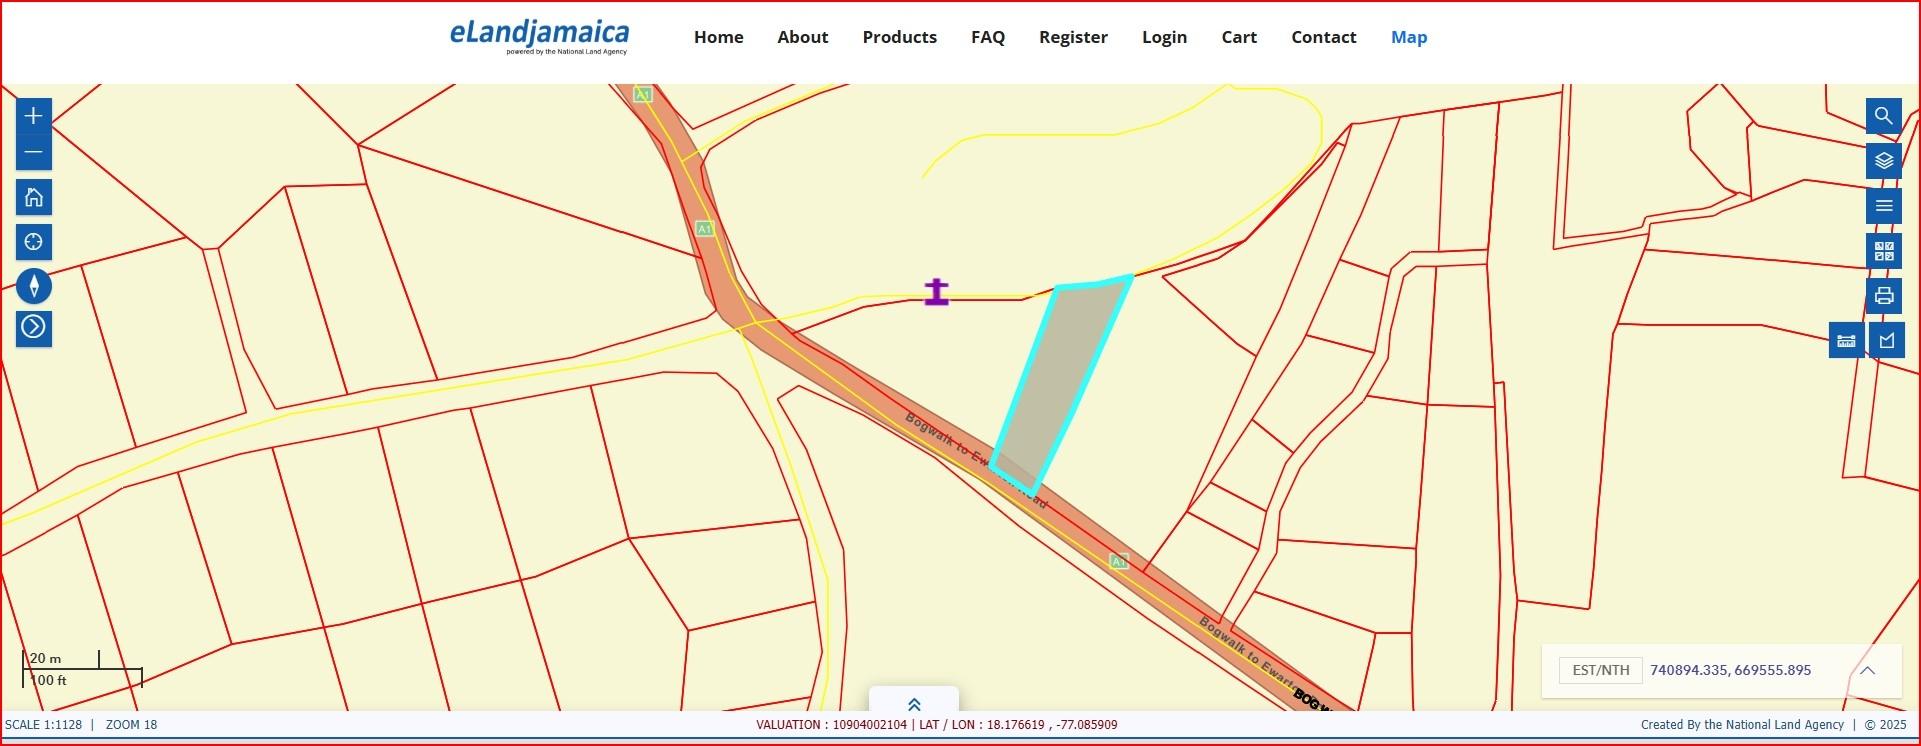
Task: Expand the left toolbar arrow button
Action: (33, 327)
